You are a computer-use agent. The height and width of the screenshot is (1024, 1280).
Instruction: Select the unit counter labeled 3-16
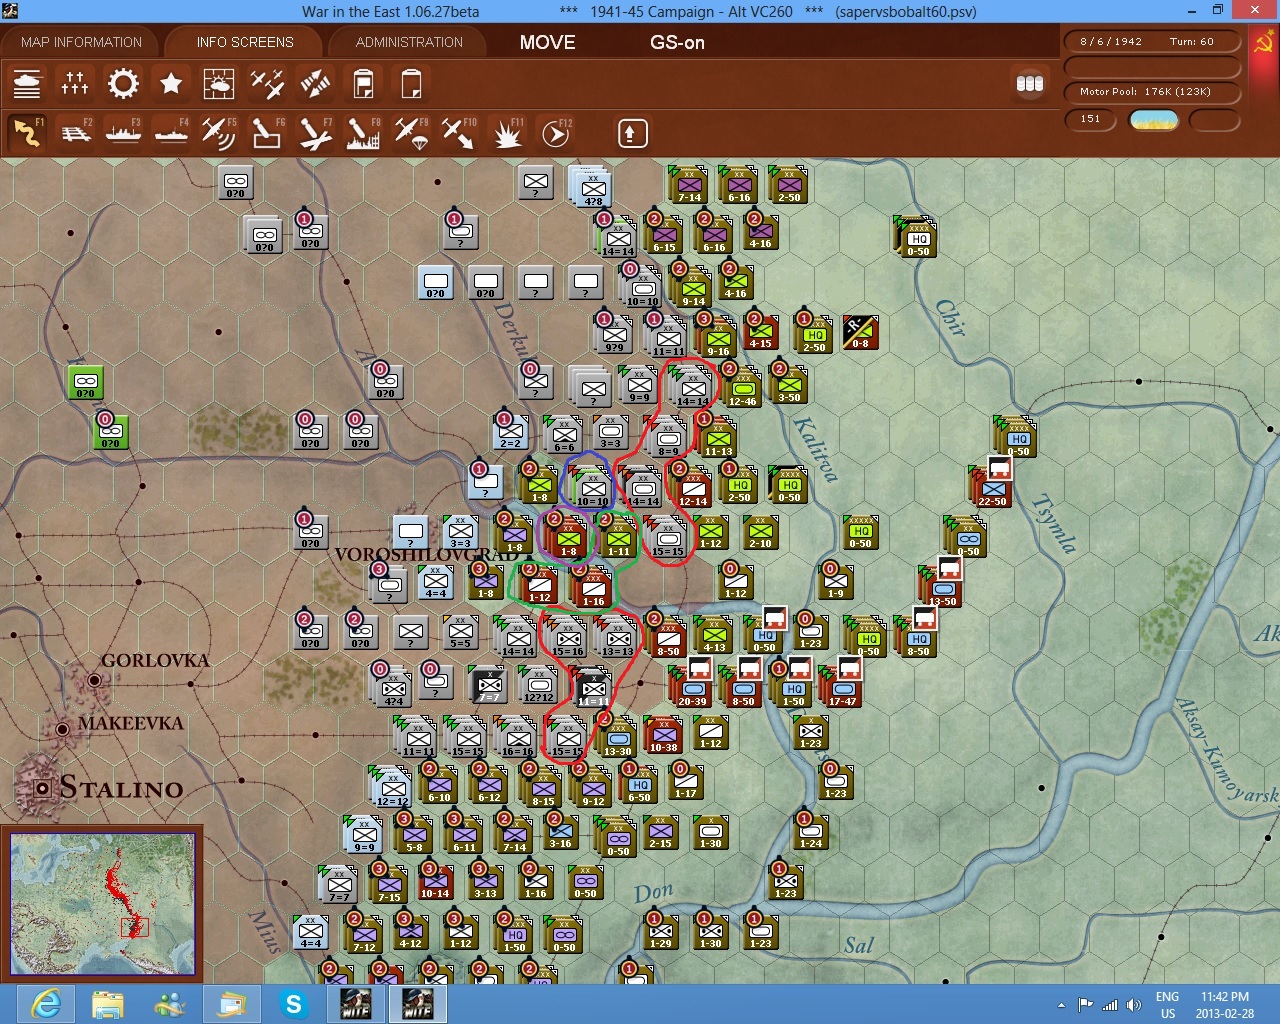tap(560, 830)
